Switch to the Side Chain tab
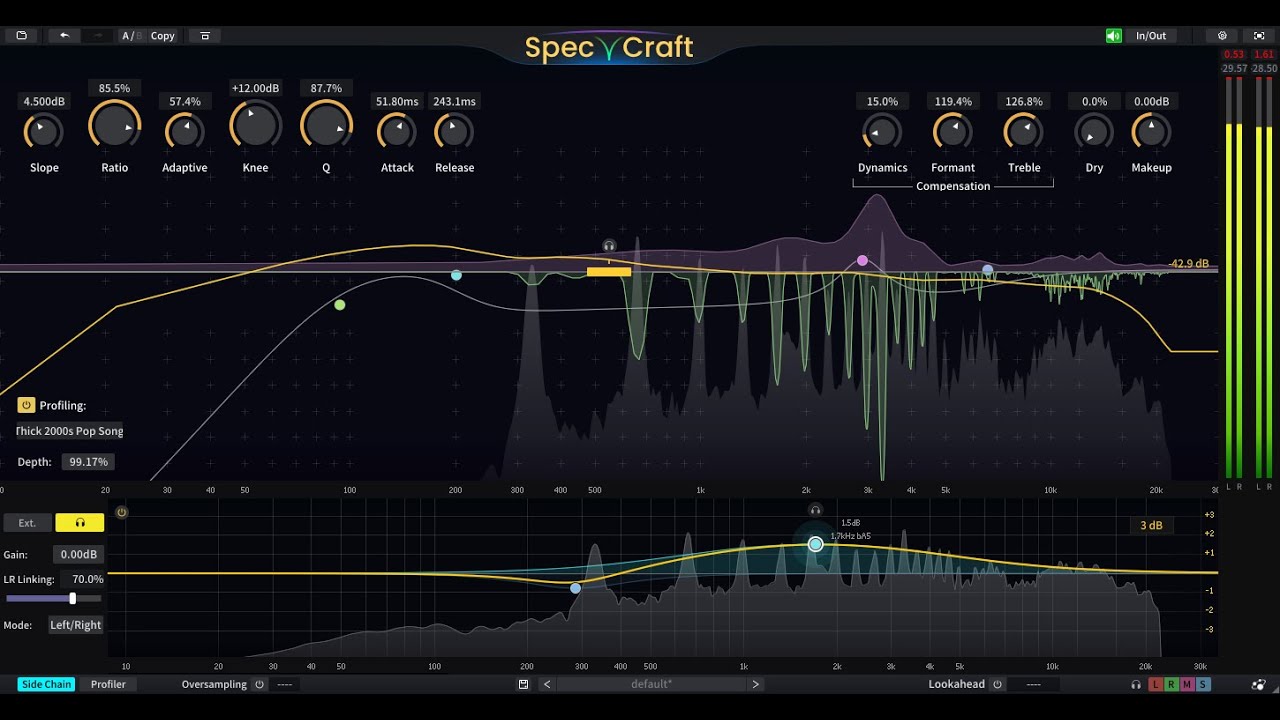This screenshot has height=720, width=1280. (46, 684)
